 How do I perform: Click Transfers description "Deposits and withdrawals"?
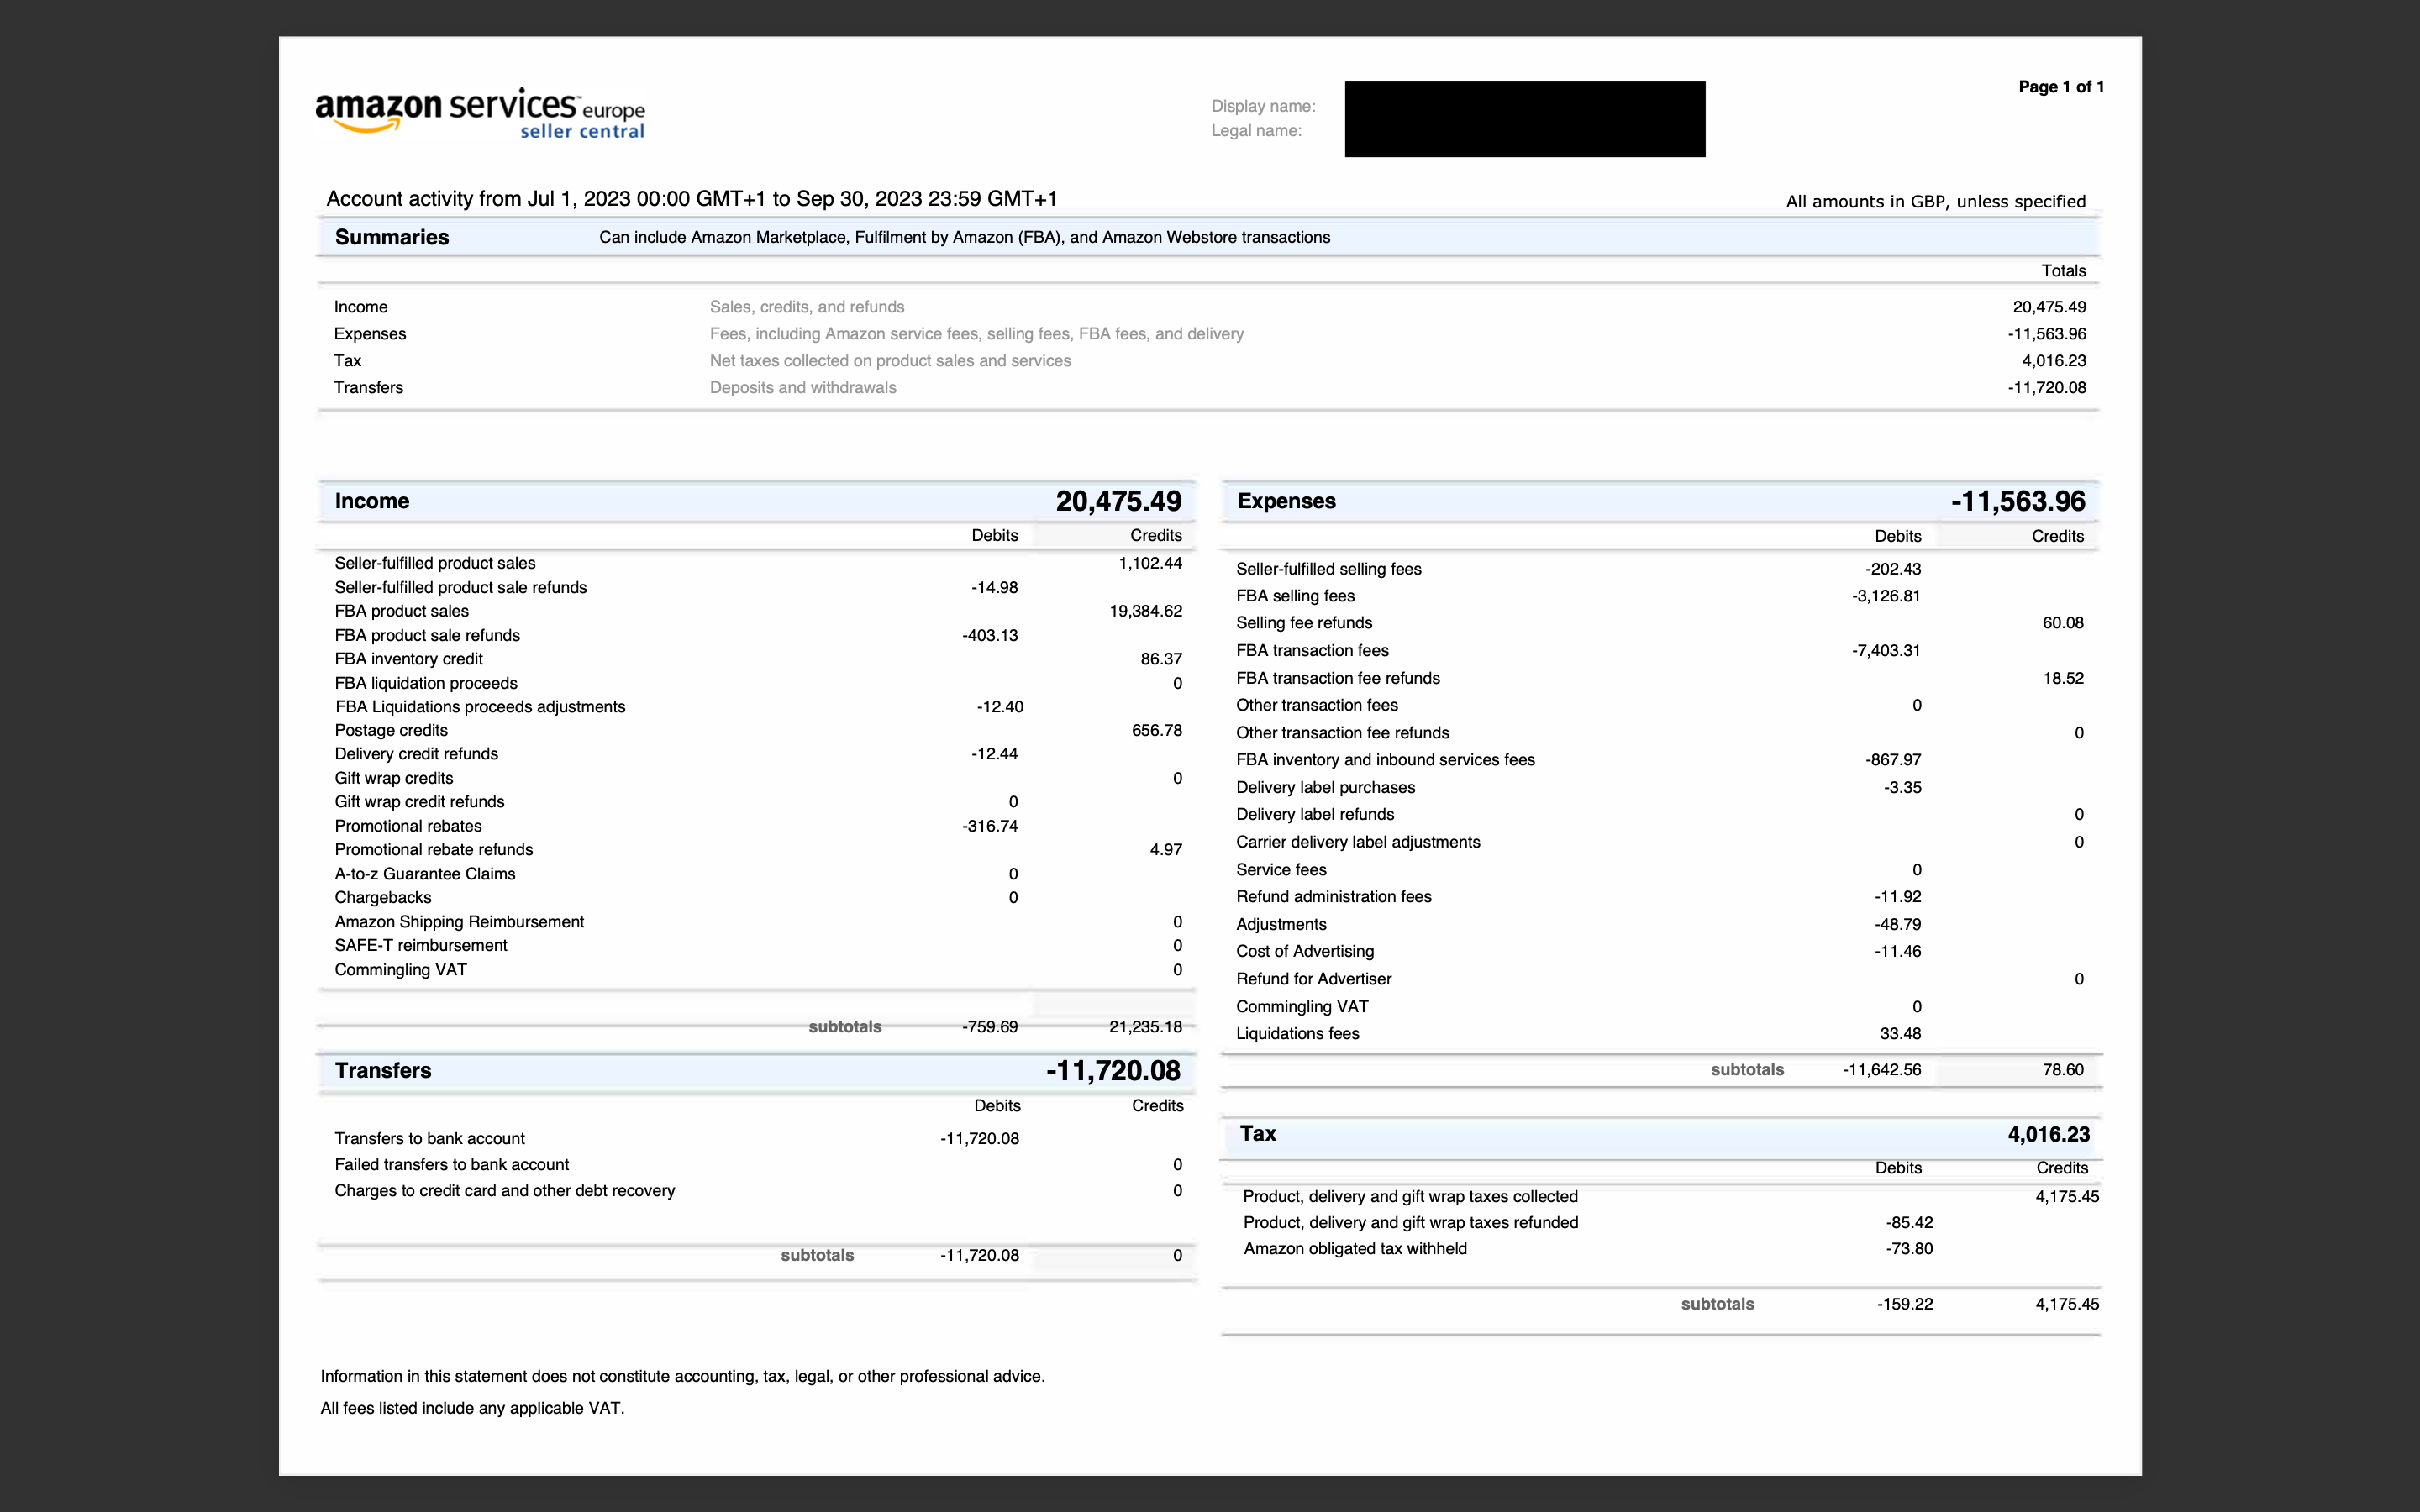tap(803, 388)
